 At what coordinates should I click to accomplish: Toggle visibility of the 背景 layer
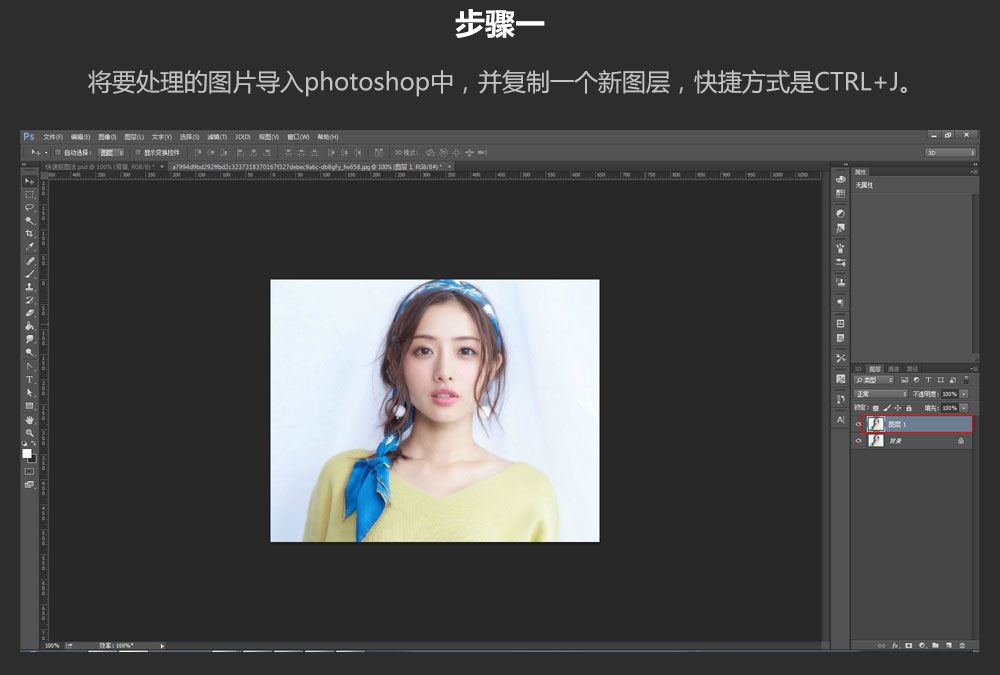click(858, 440)
